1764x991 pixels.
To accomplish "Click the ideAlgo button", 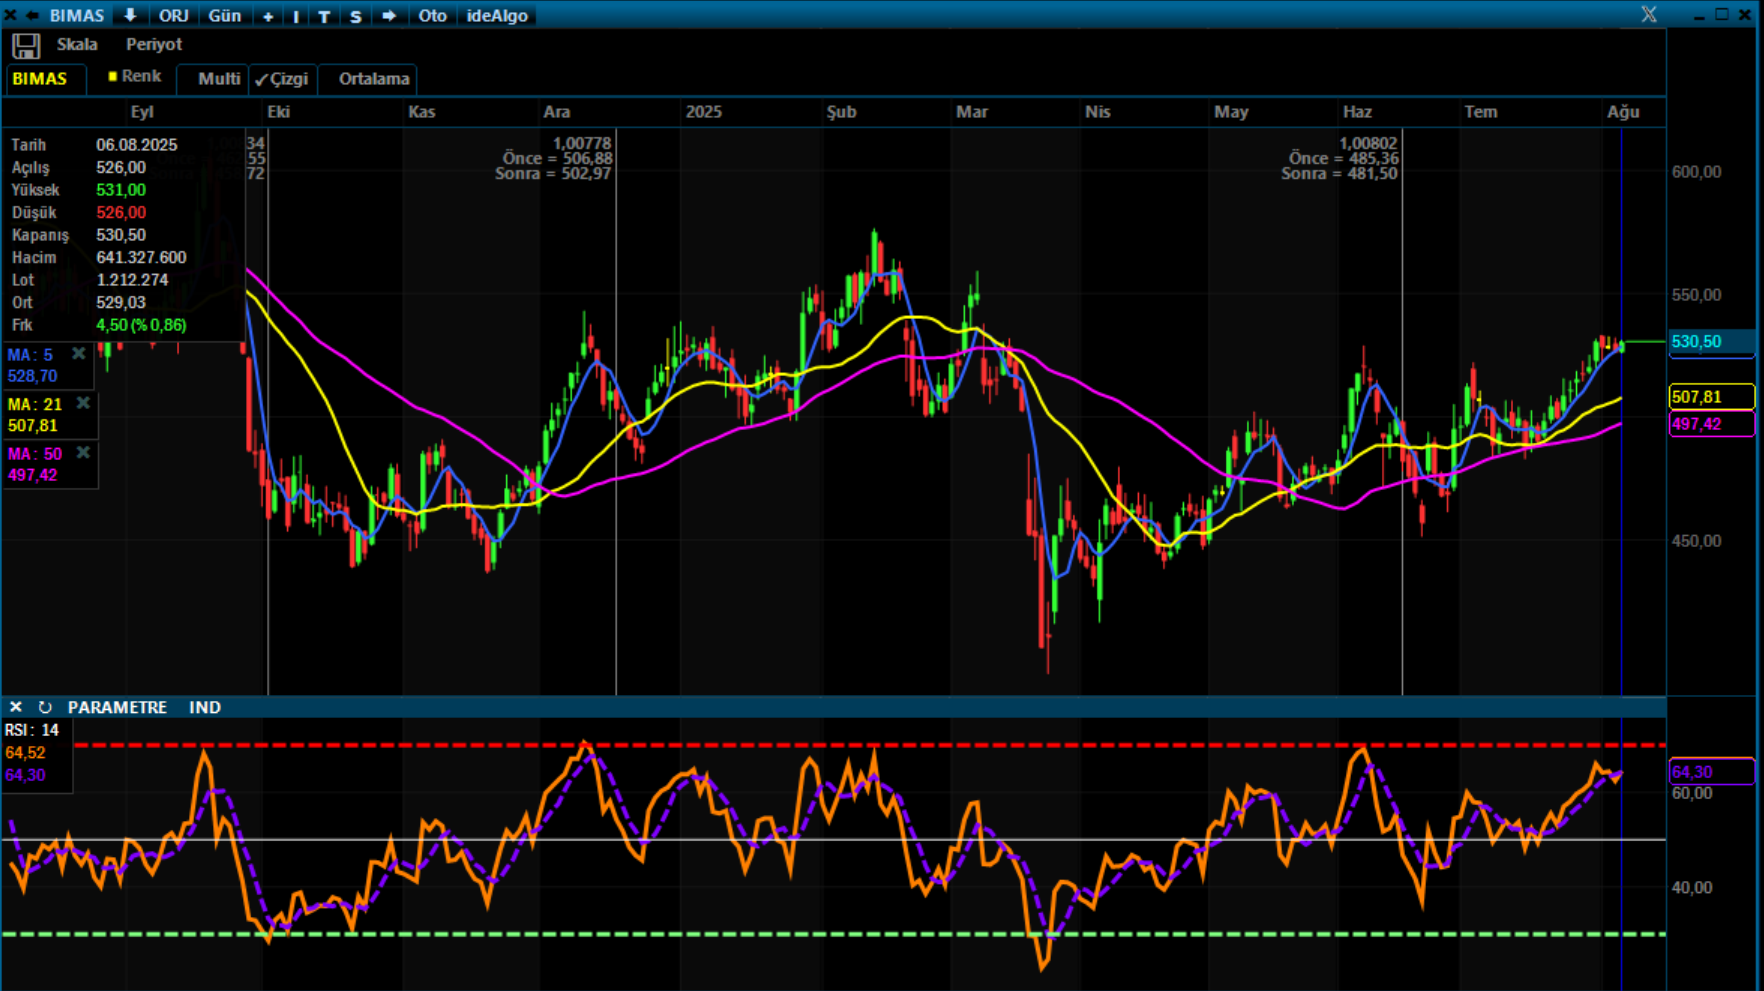I will (x=497, y=16).
